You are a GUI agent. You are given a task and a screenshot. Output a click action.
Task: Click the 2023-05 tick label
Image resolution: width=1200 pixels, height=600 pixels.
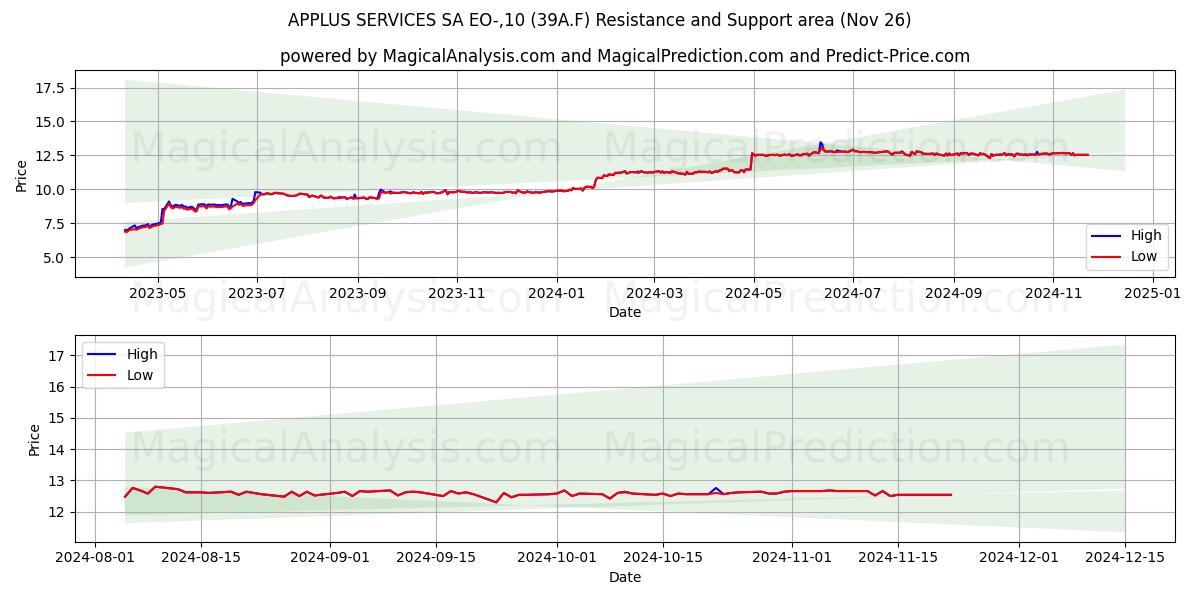tap(158, 294)
